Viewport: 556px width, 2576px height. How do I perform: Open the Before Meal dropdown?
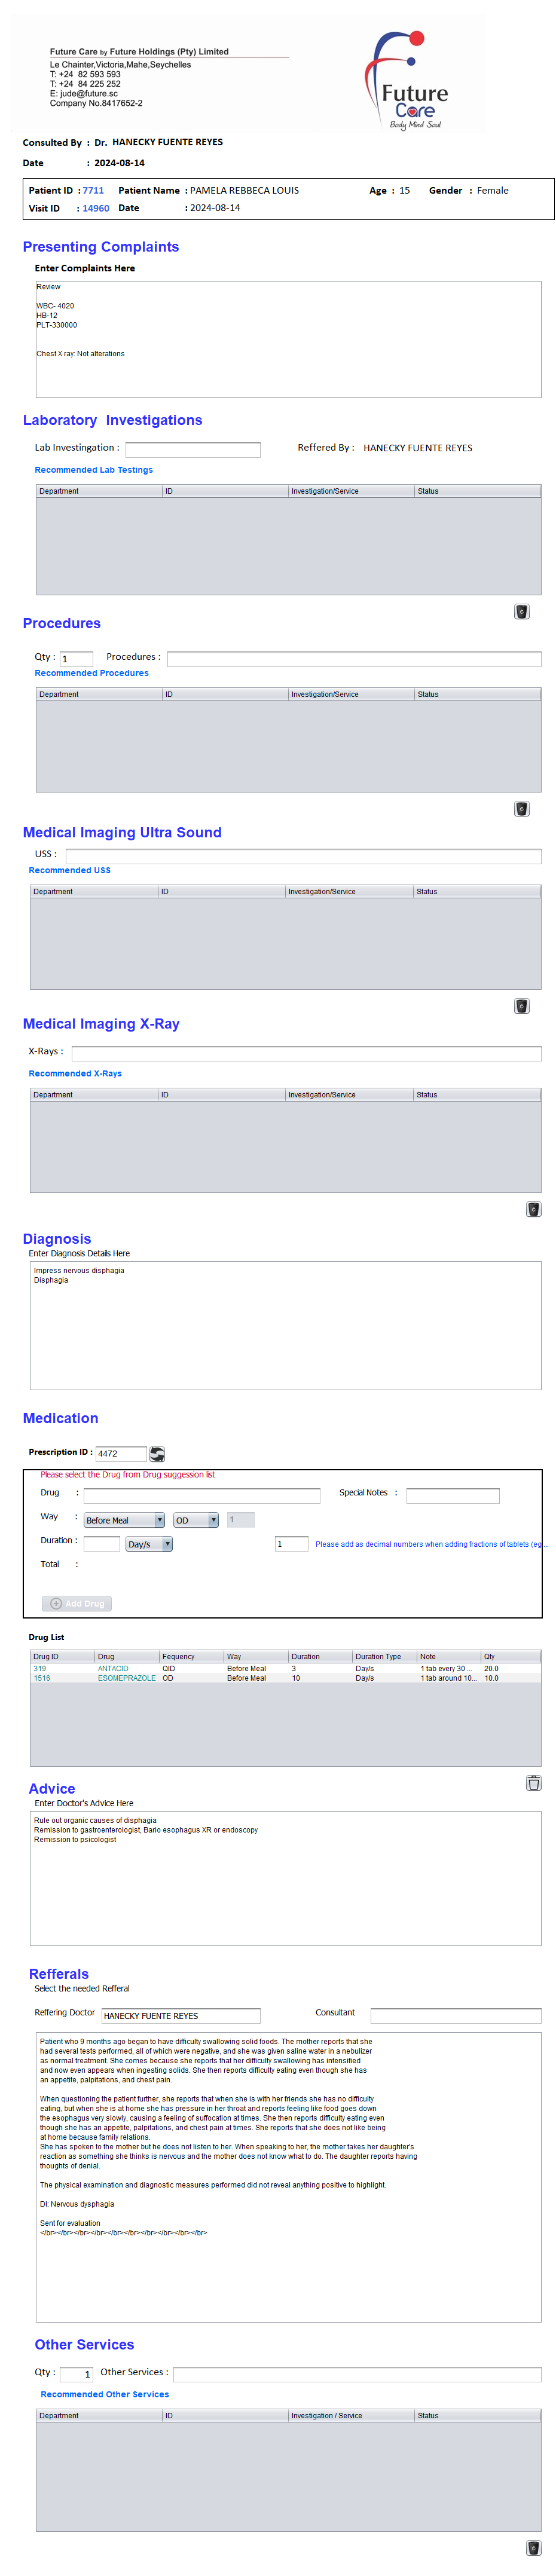[x=124, y=1519]
